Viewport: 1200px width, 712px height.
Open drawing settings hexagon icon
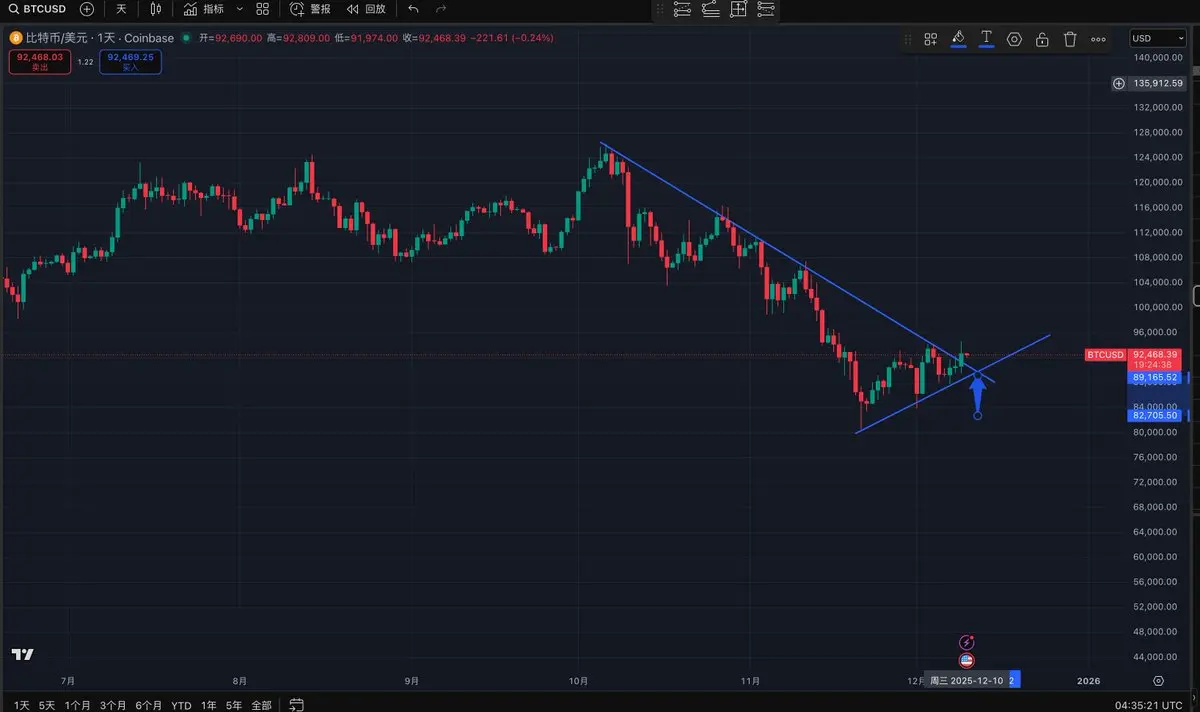coord(1014,39)
